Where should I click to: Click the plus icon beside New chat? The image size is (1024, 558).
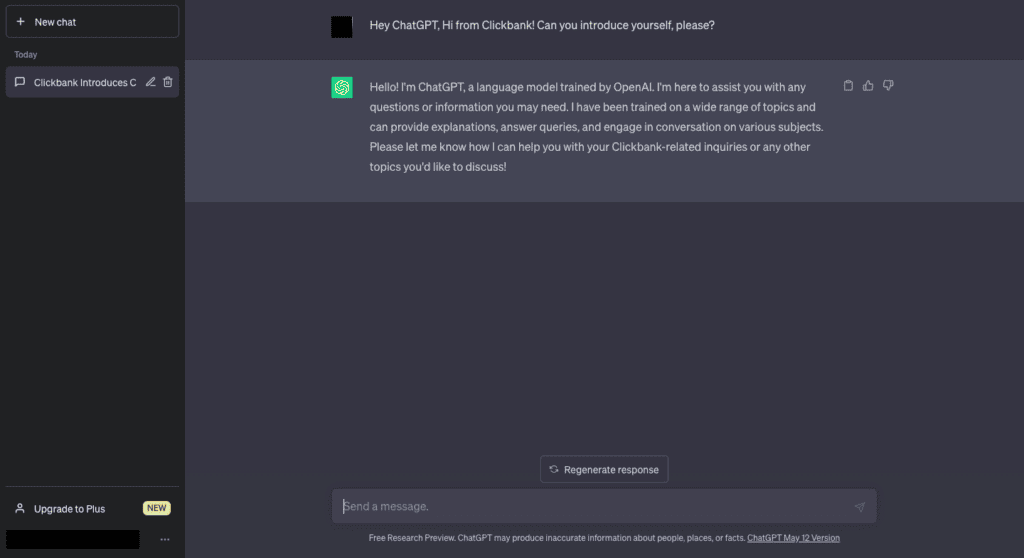click(x=20, y=22)
